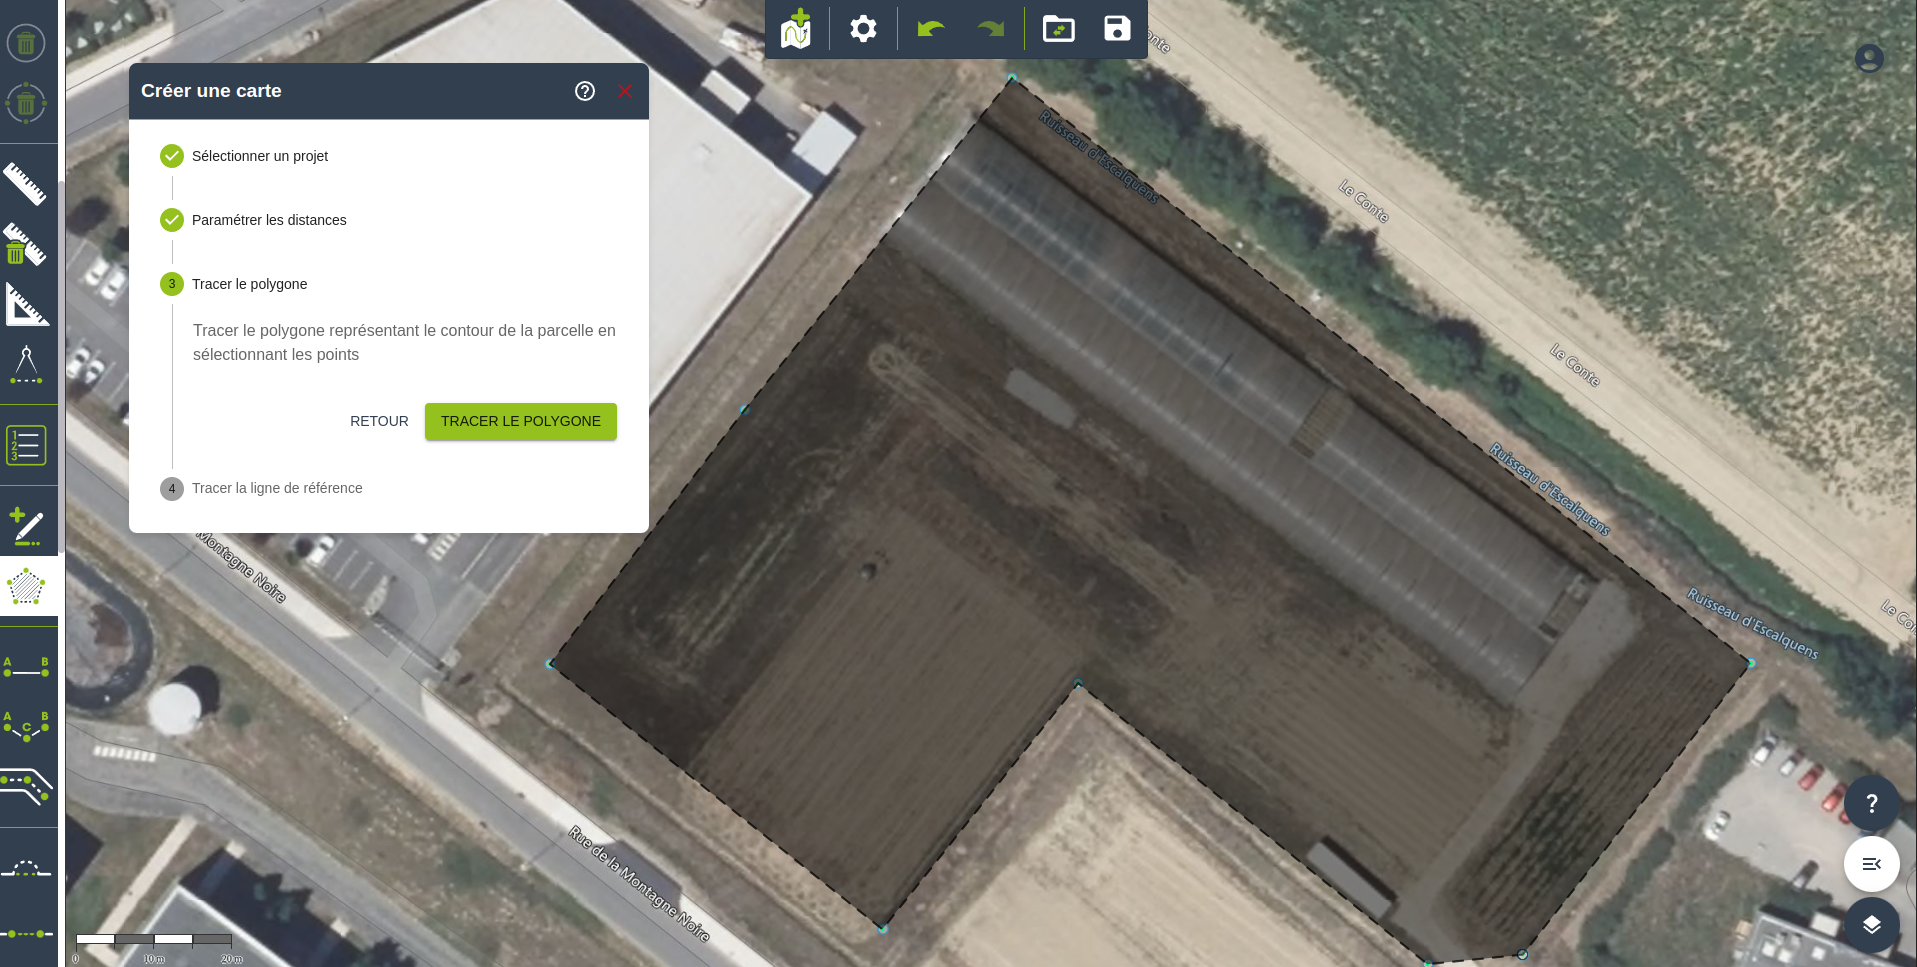Redo the undone action

click(990, 29)
